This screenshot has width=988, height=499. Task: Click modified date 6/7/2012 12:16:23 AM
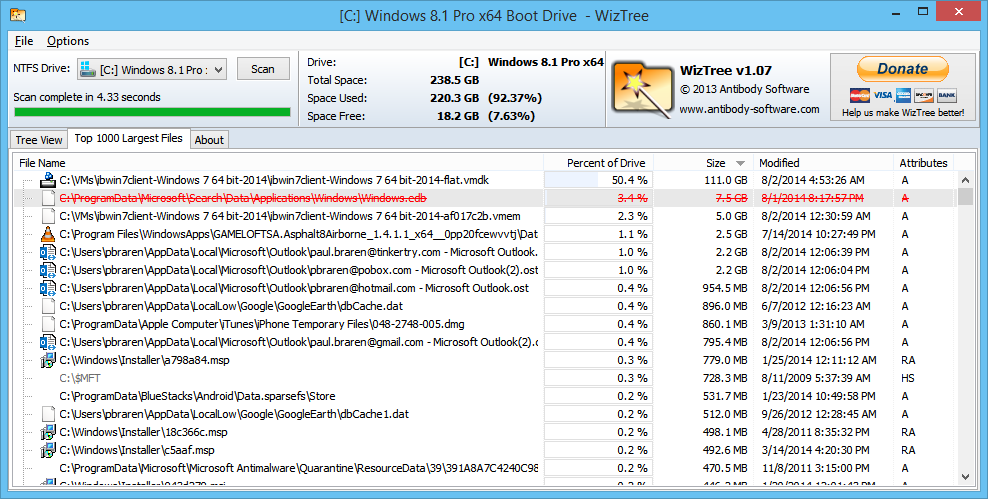[815, 306]
